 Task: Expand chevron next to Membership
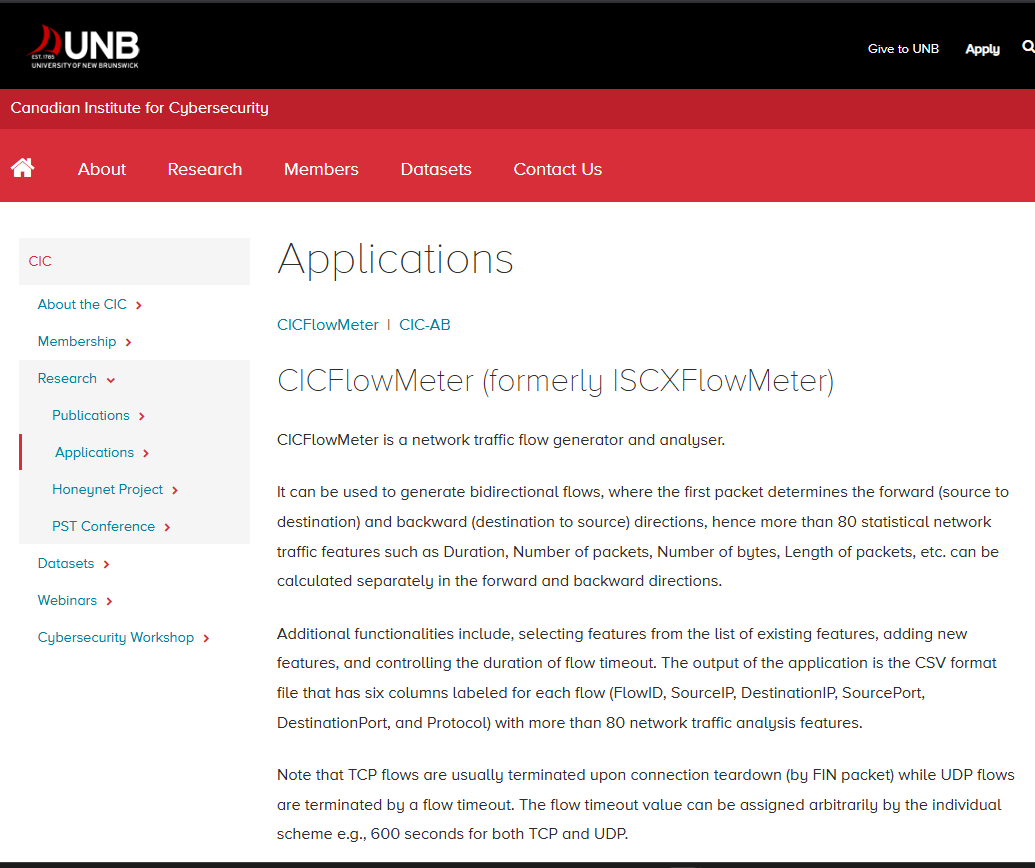[128, 343]
